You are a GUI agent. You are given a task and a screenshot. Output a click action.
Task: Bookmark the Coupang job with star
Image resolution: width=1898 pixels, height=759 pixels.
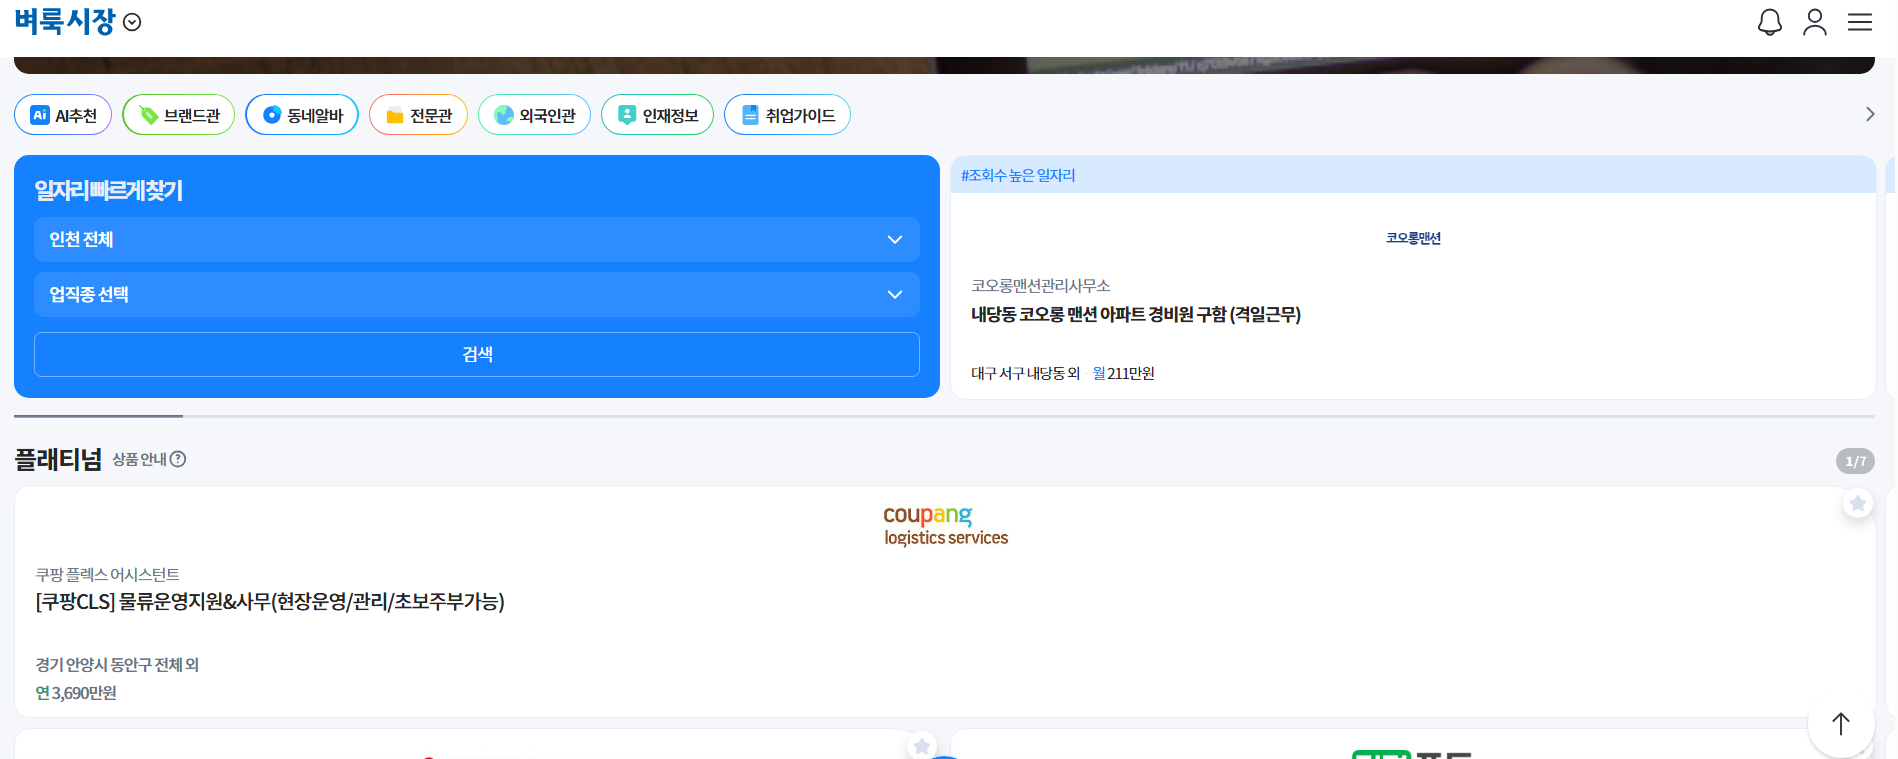(1857, 503)
